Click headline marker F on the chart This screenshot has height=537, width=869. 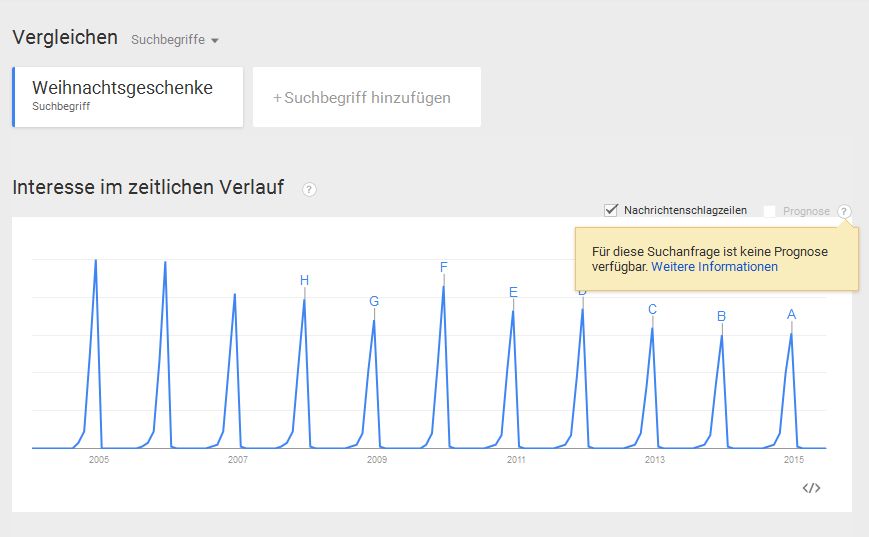click(x=443, y=267)
